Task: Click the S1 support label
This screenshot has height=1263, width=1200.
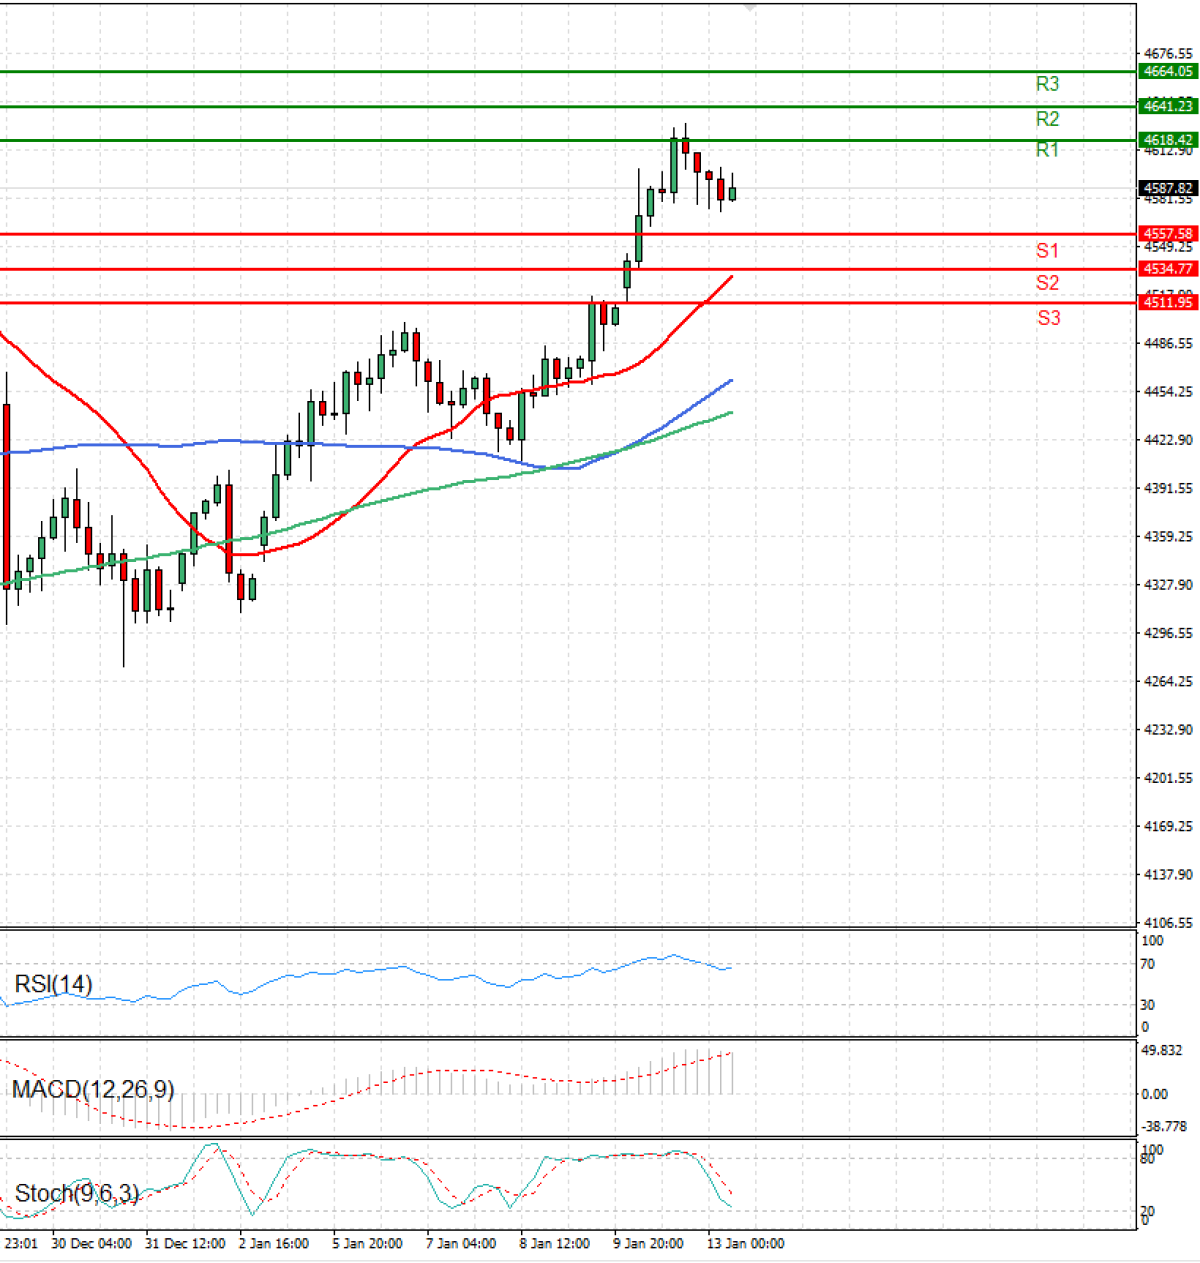Action: click(1047, 251)
